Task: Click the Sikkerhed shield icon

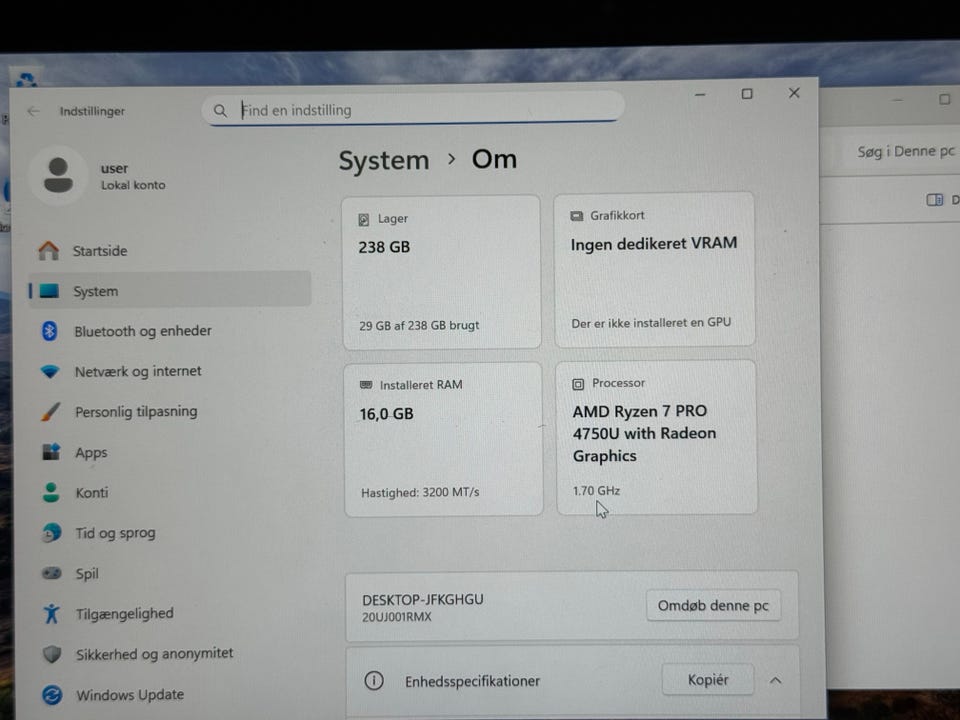Action: [x=52, y=654]
